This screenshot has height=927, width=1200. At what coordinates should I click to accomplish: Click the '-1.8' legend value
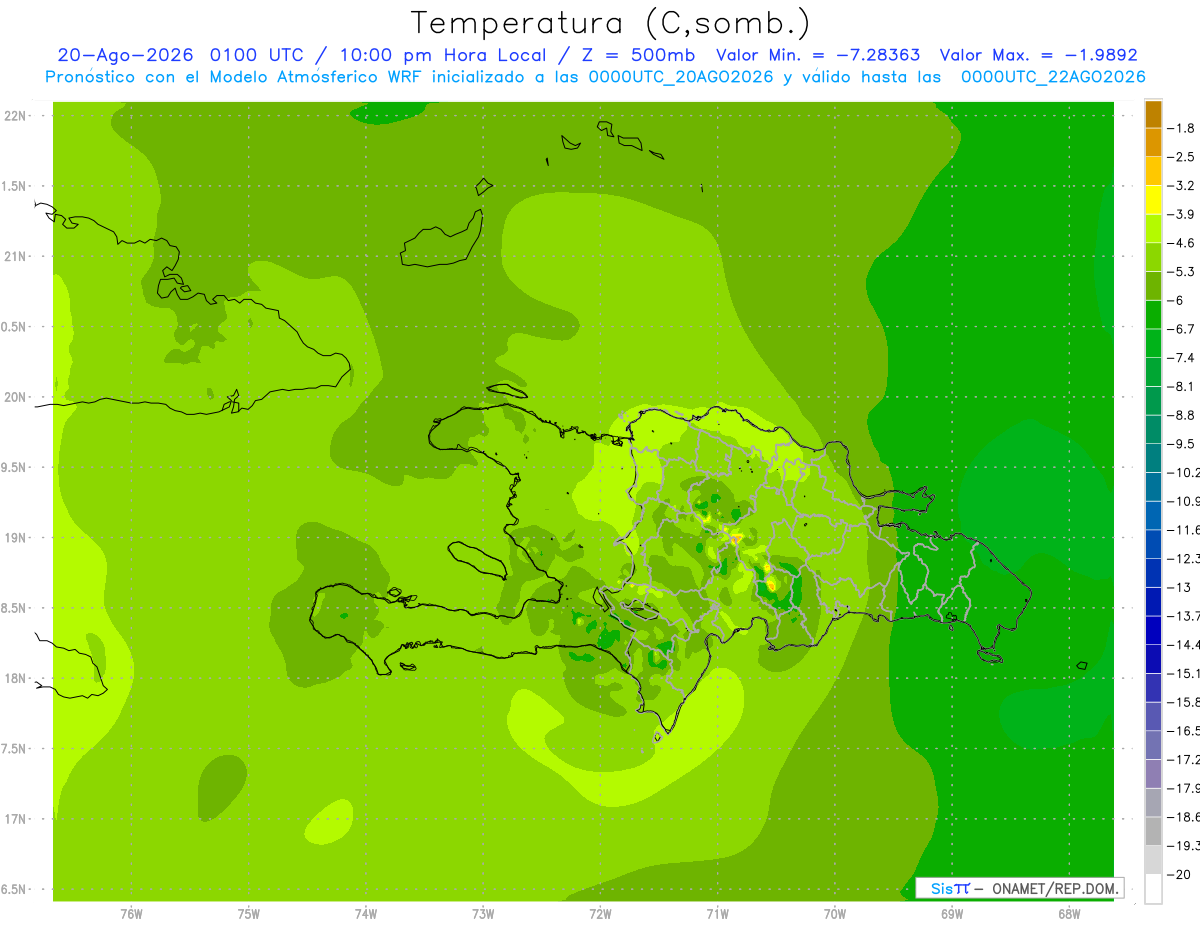click(1180, 129)
